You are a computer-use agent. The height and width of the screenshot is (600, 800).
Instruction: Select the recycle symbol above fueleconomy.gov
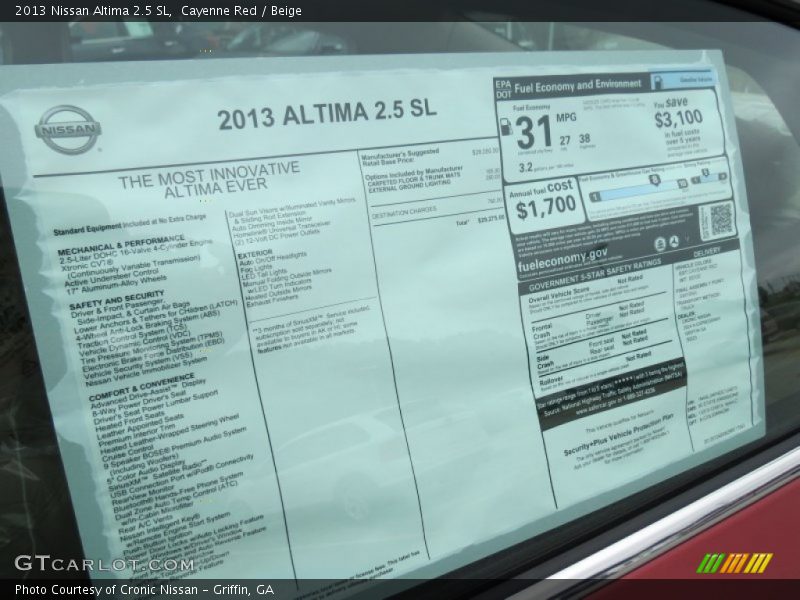(675, 240)
